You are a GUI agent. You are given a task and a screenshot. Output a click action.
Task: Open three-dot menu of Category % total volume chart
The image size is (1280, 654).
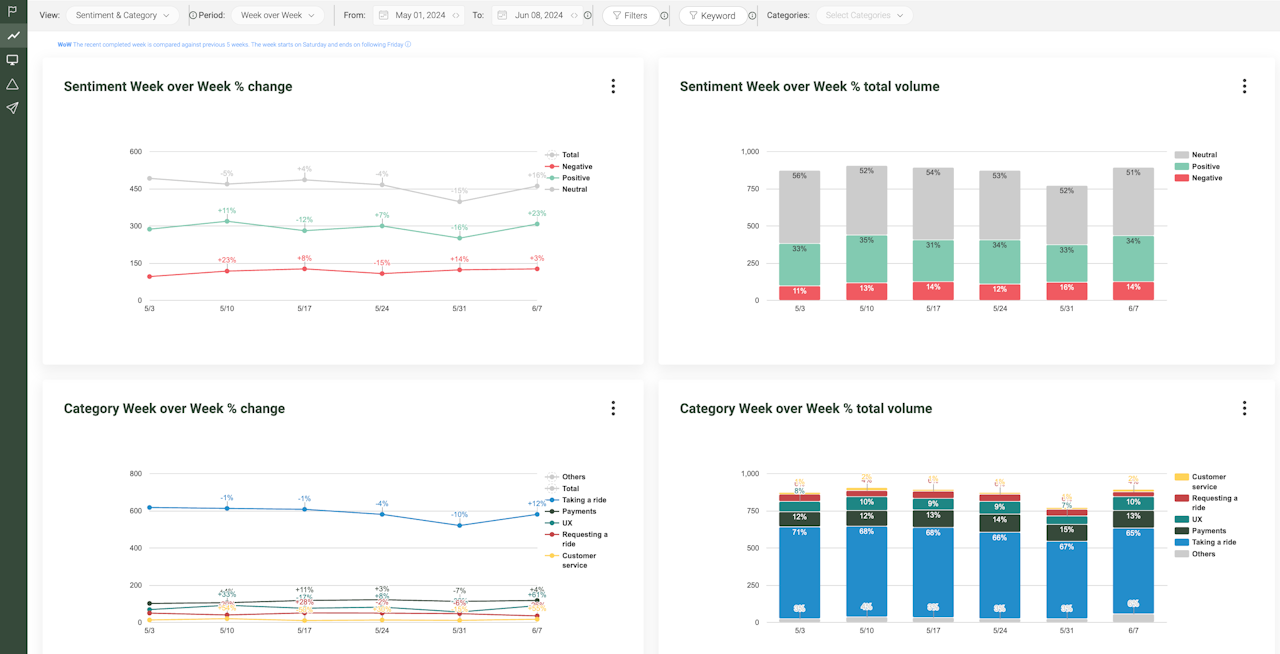tap(1244, 408)
